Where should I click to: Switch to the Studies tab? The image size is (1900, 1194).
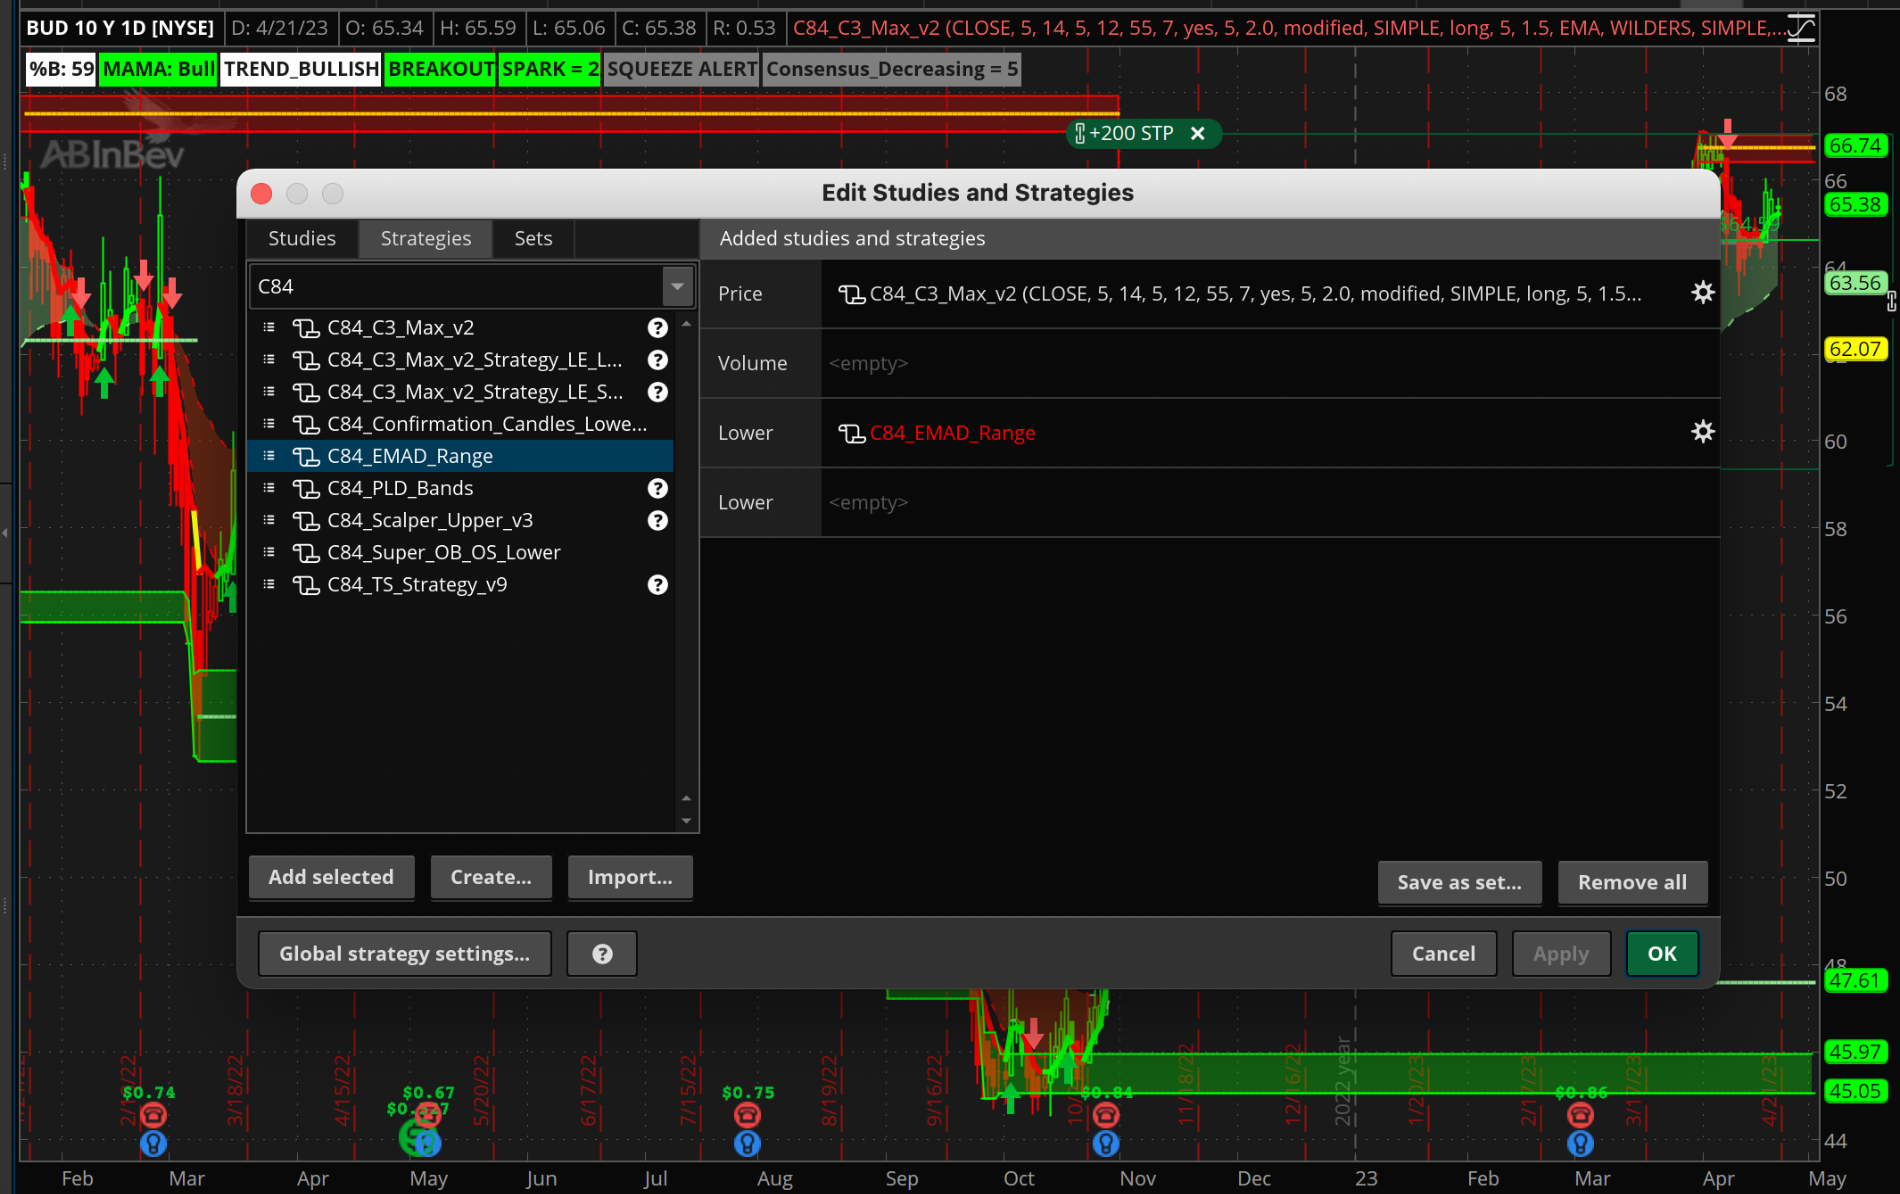click(x=302, y=238)
